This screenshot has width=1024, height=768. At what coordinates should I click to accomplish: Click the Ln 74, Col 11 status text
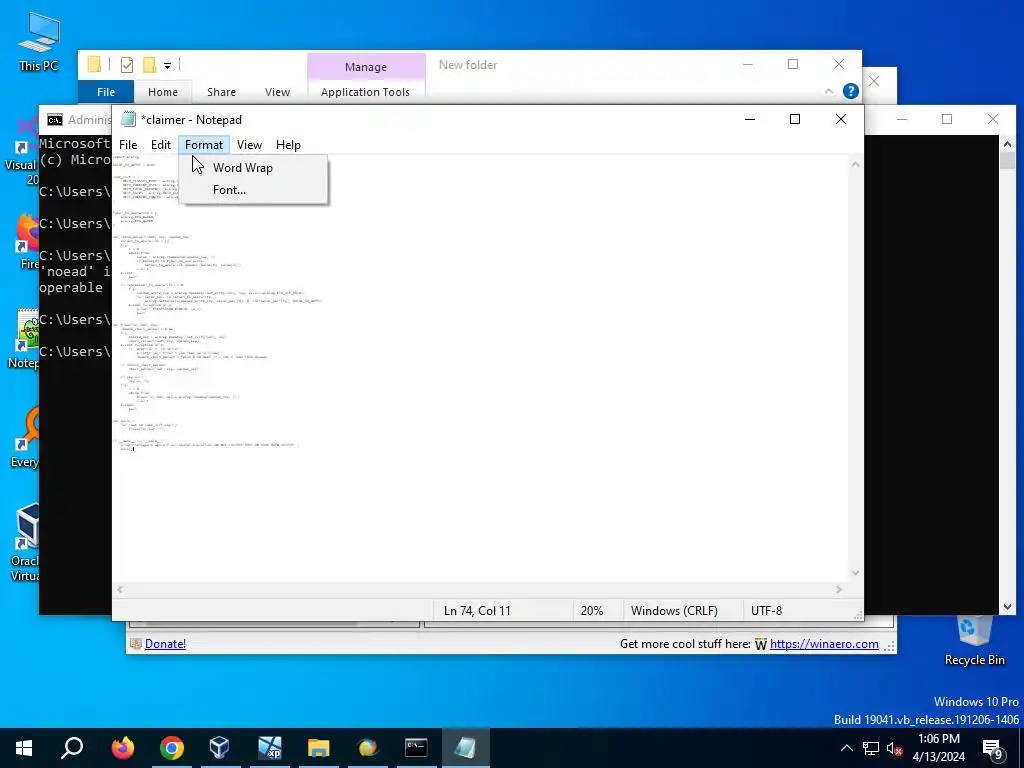pyautogui.click(x=477, y=611)
